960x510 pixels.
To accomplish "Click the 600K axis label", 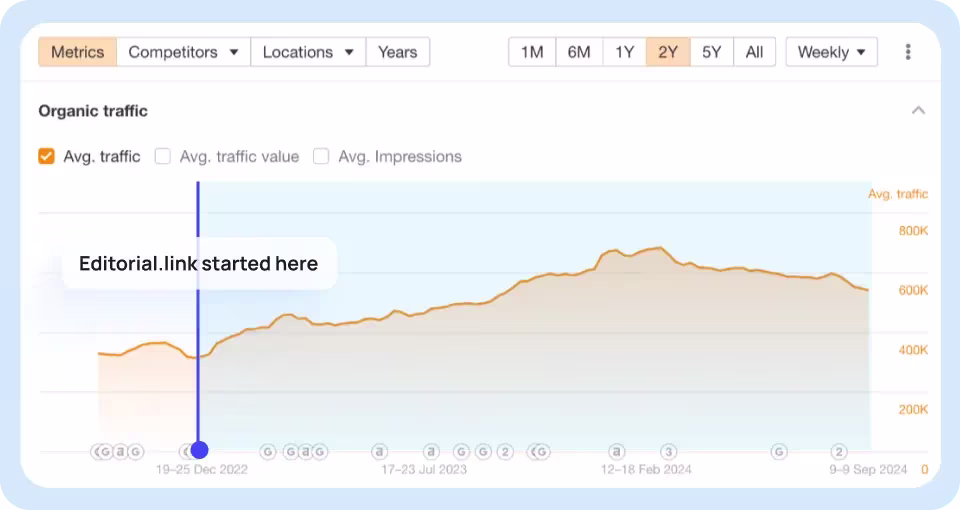I will coord(913,290).
